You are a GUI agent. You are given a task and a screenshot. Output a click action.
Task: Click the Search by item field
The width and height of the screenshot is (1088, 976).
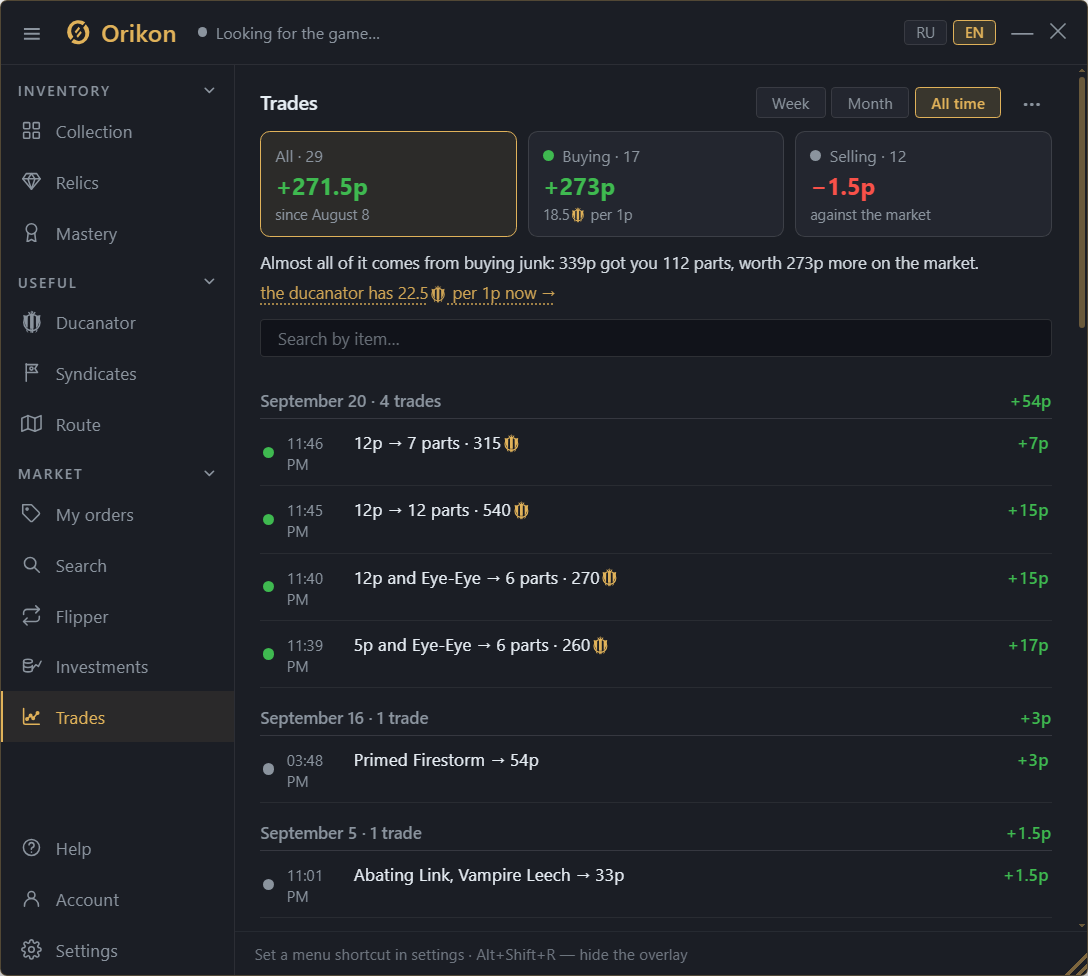click(x=656, y=339)
